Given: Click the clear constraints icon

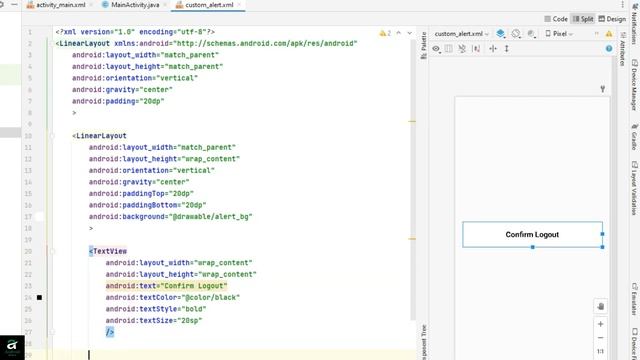Looking at the screenshot, I should coord(462,49).
